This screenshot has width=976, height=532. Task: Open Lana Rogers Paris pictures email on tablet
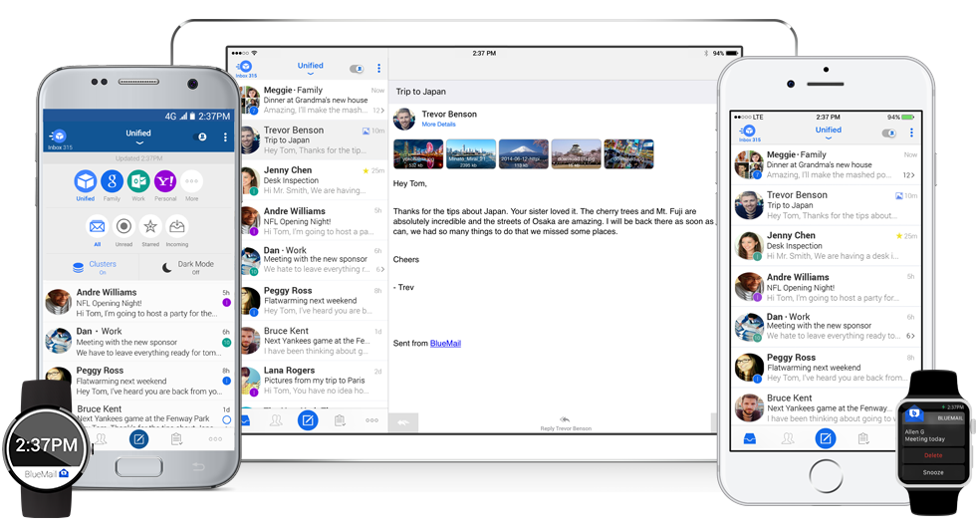(314, 380)
